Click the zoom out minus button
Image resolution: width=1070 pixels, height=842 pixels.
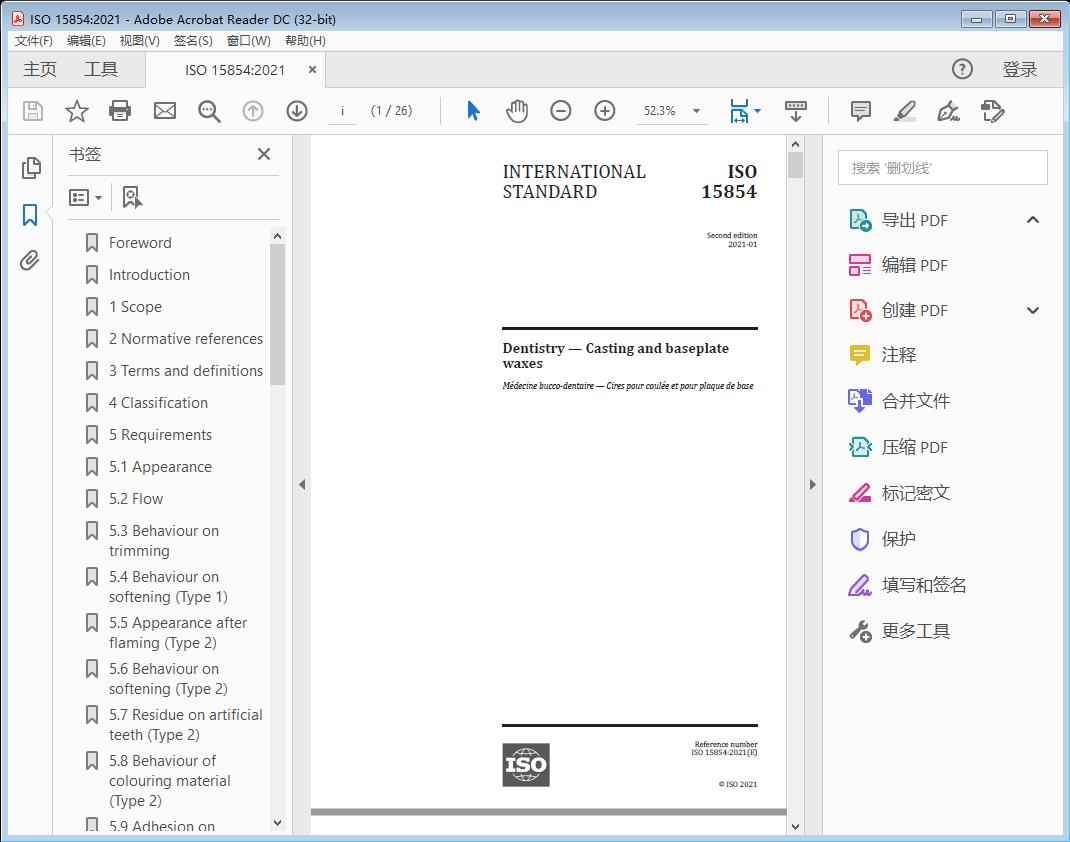tap(561, 111)
